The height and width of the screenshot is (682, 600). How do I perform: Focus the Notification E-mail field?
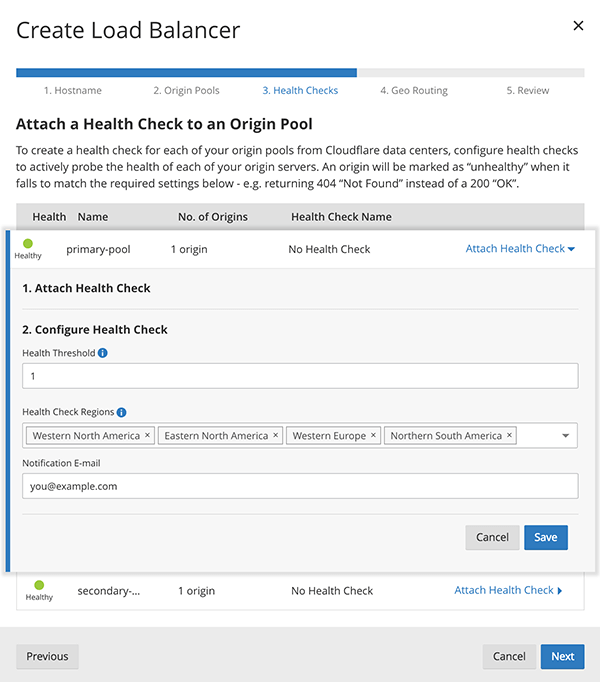tap(300, 486)
